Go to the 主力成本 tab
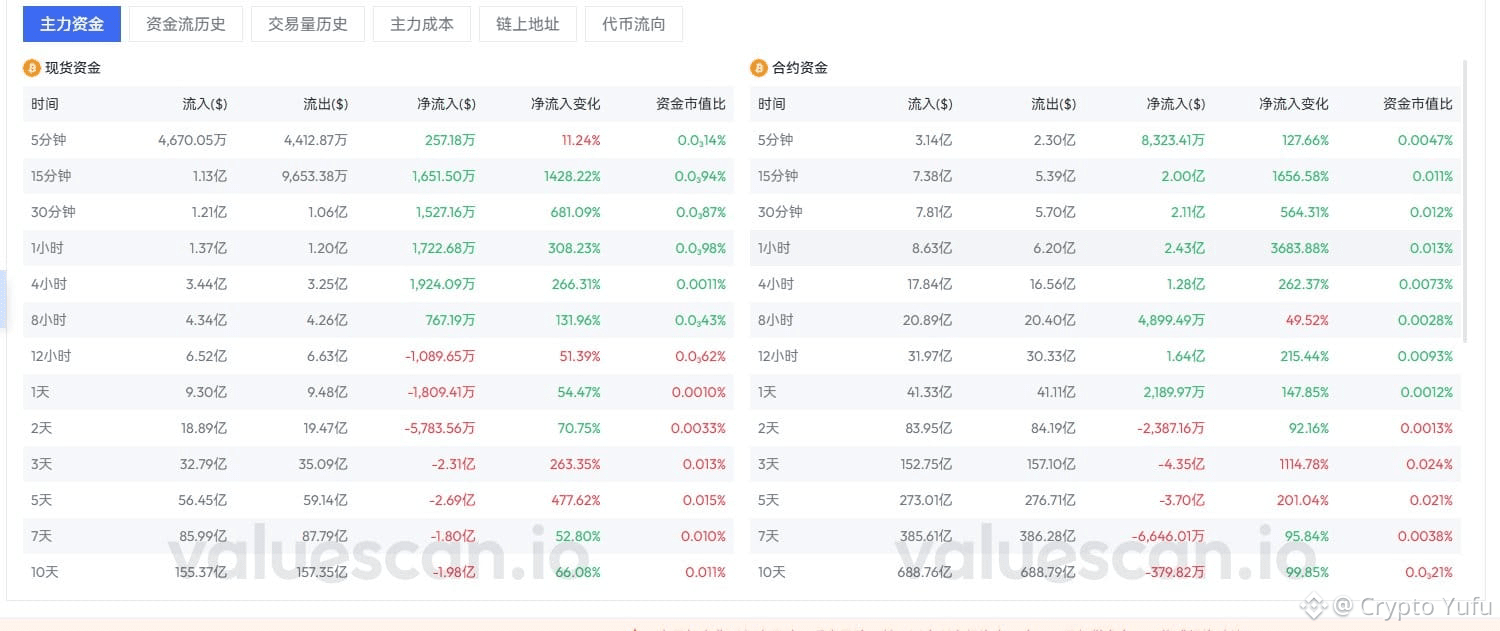The height and width of the screenshot is (631, 1500). (x=422, y=24)
